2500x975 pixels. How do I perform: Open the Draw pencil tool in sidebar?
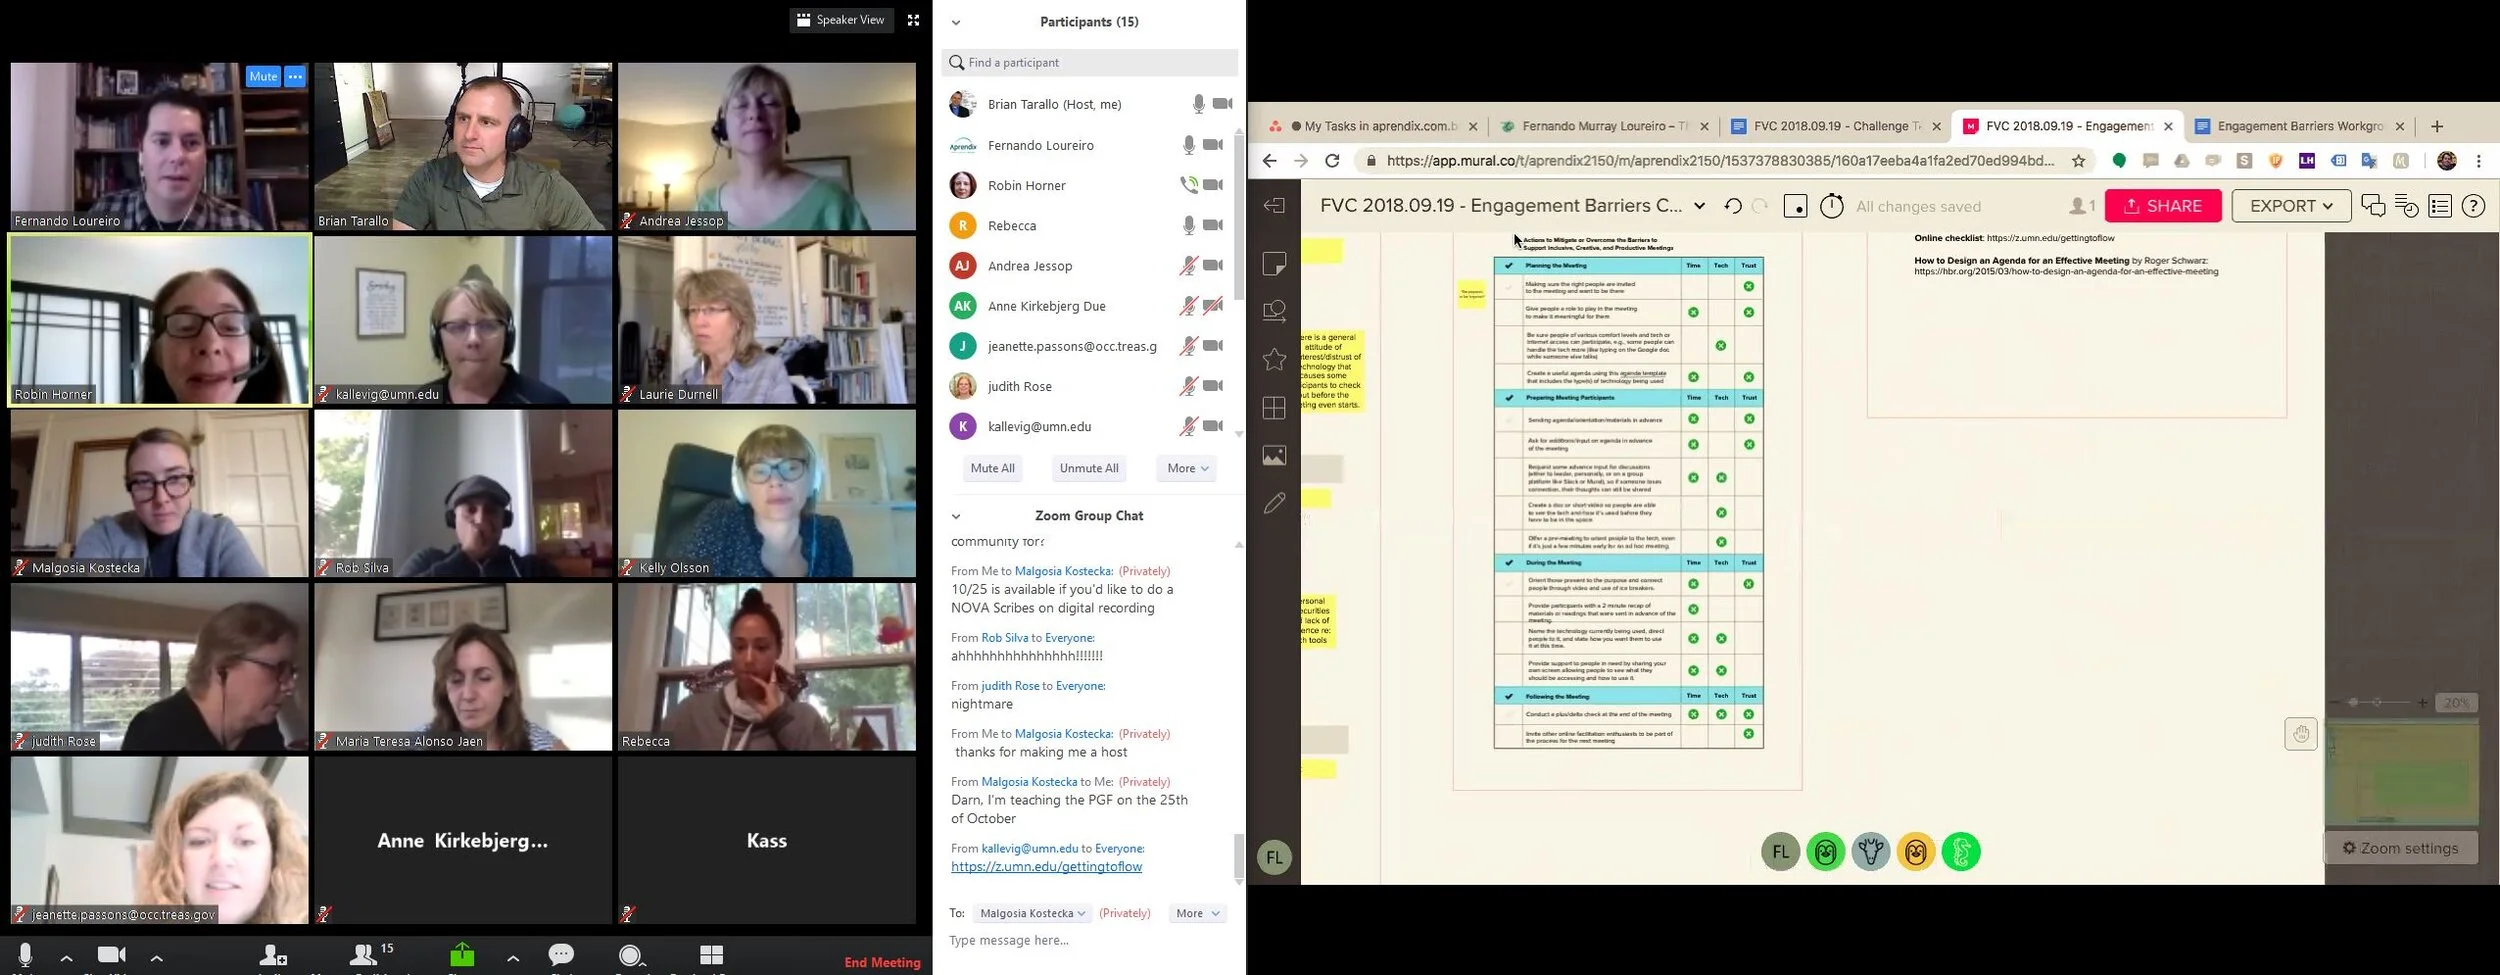[1274, 502]
